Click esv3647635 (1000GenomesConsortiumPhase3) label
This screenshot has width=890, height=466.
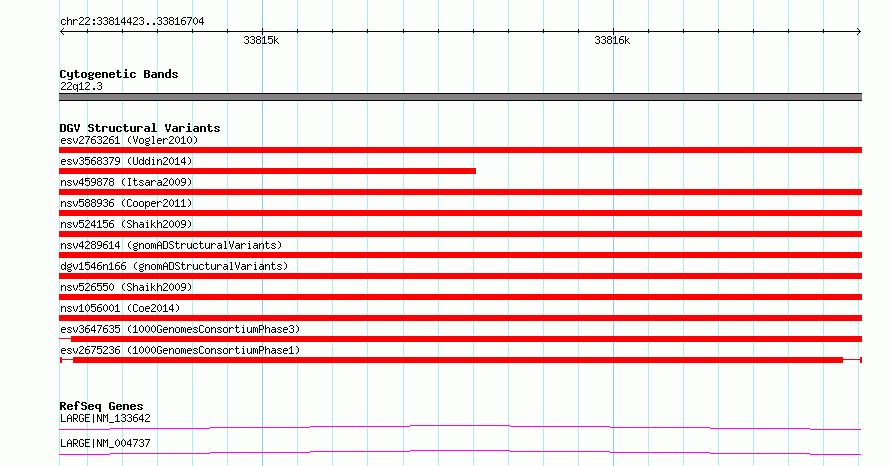click(x=180, y=329)
